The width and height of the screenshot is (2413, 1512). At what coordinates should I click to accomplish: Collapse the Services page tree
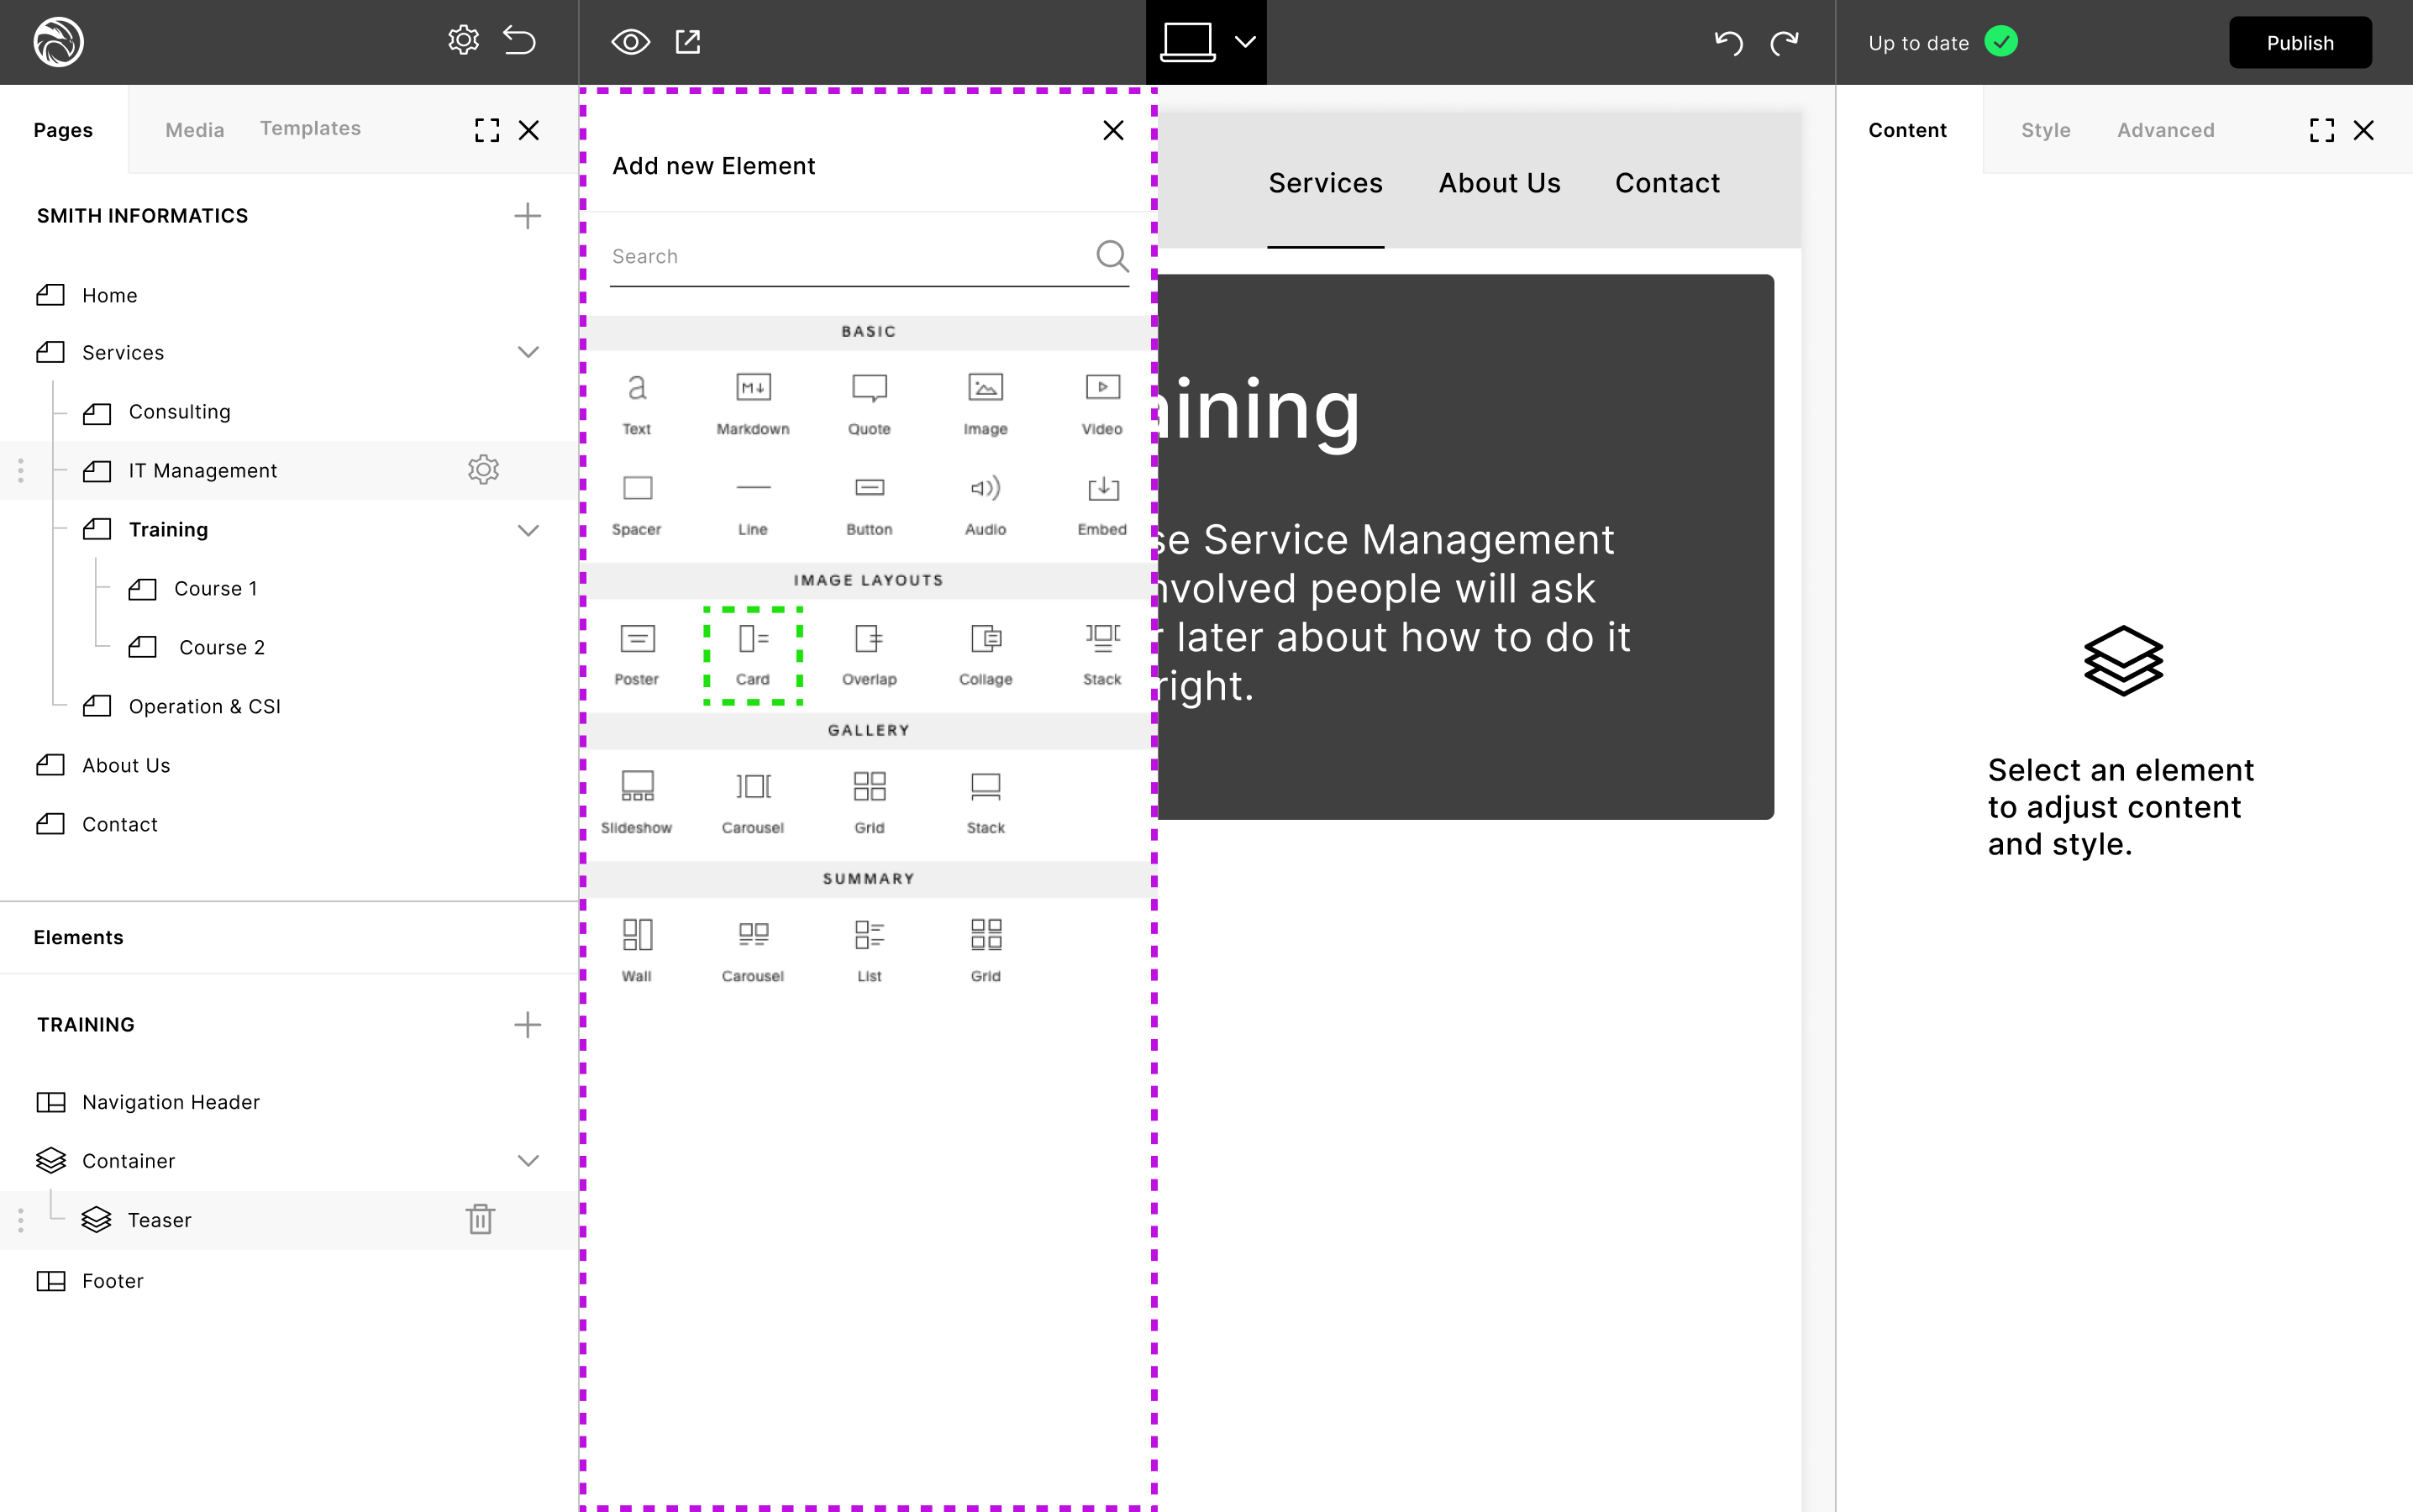tap(528, 352)
